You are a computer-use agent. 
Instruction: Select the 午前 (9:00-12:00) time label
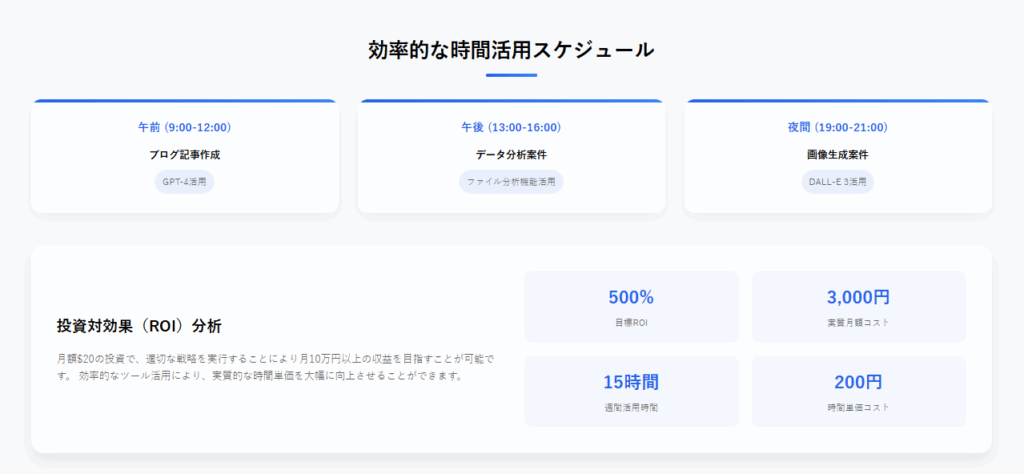click(185, 127)
